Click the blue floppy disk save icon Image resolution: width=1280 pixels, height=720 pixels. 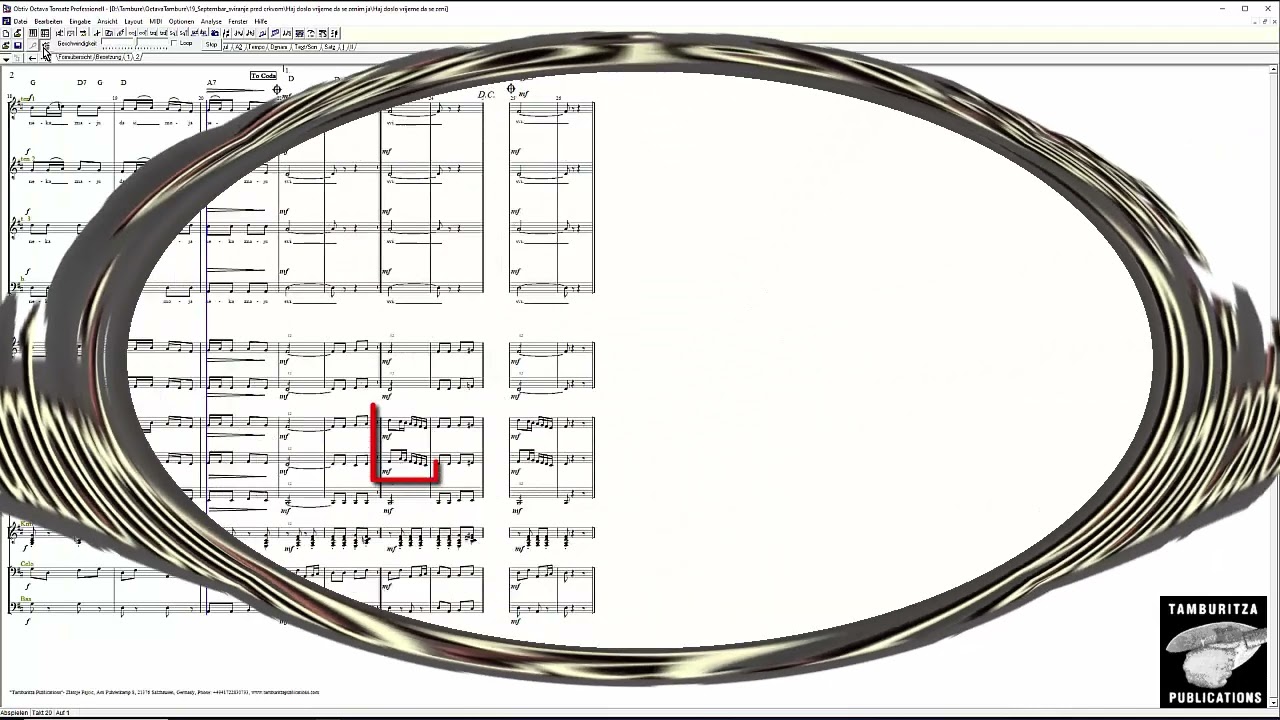[x=17, y=45]
